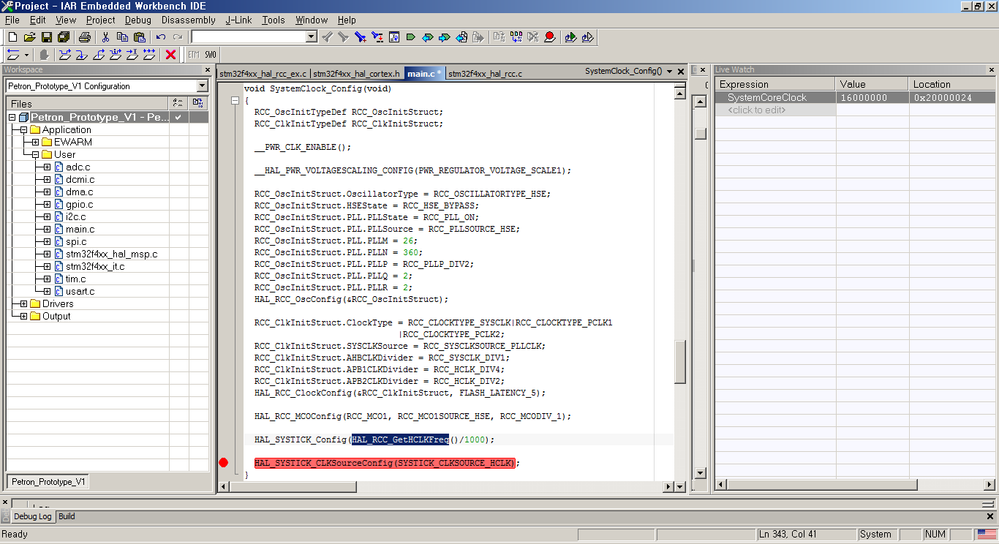This screenshot has height=544, width=999.
Task: Click the New document icon
Action: (13, 37)
